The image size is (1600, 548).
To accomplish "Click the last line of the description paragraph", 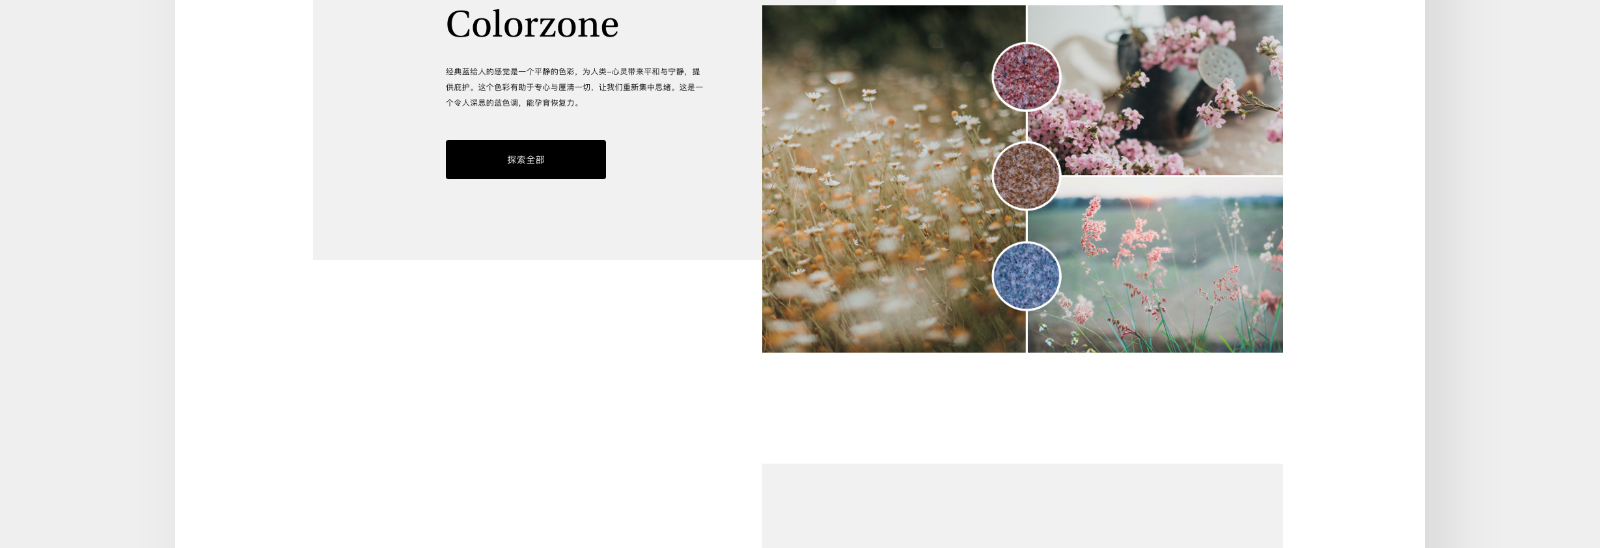I will point(513,103).
